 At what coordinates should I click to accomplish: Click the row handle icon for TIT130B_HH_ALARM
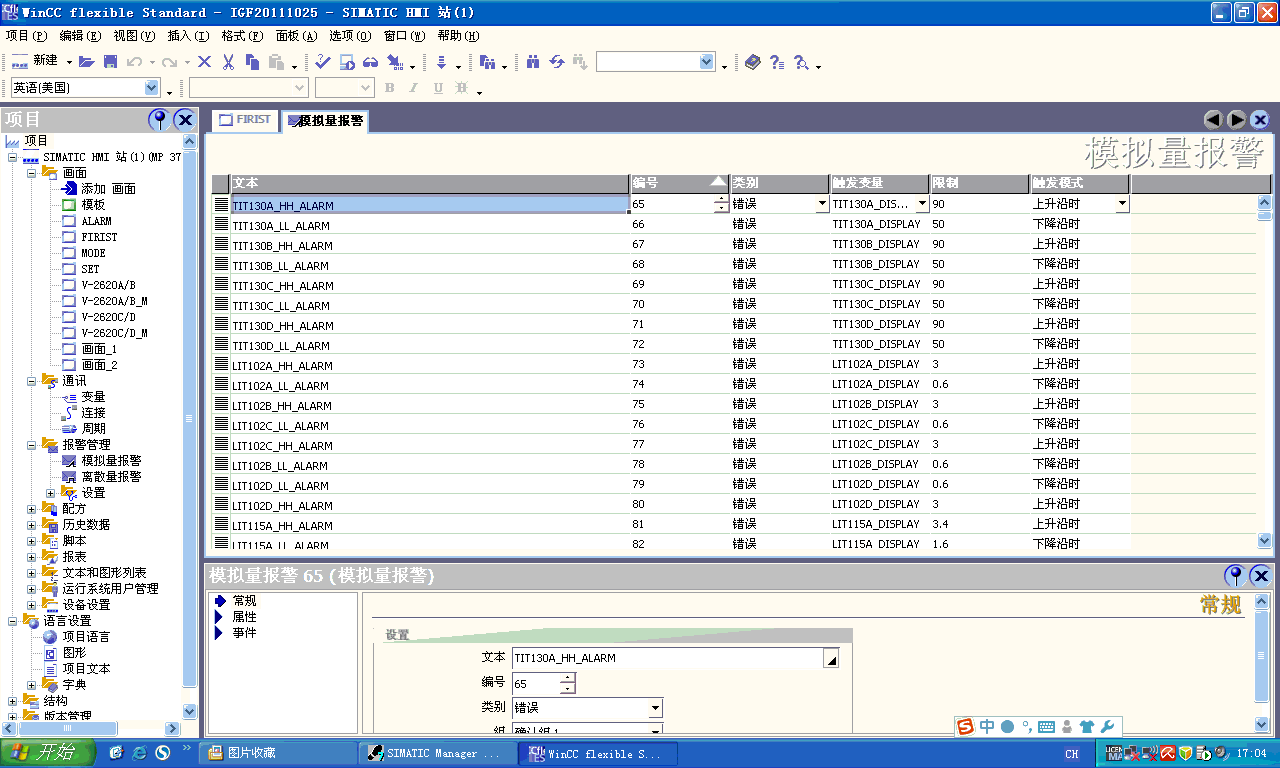point(221,244)
